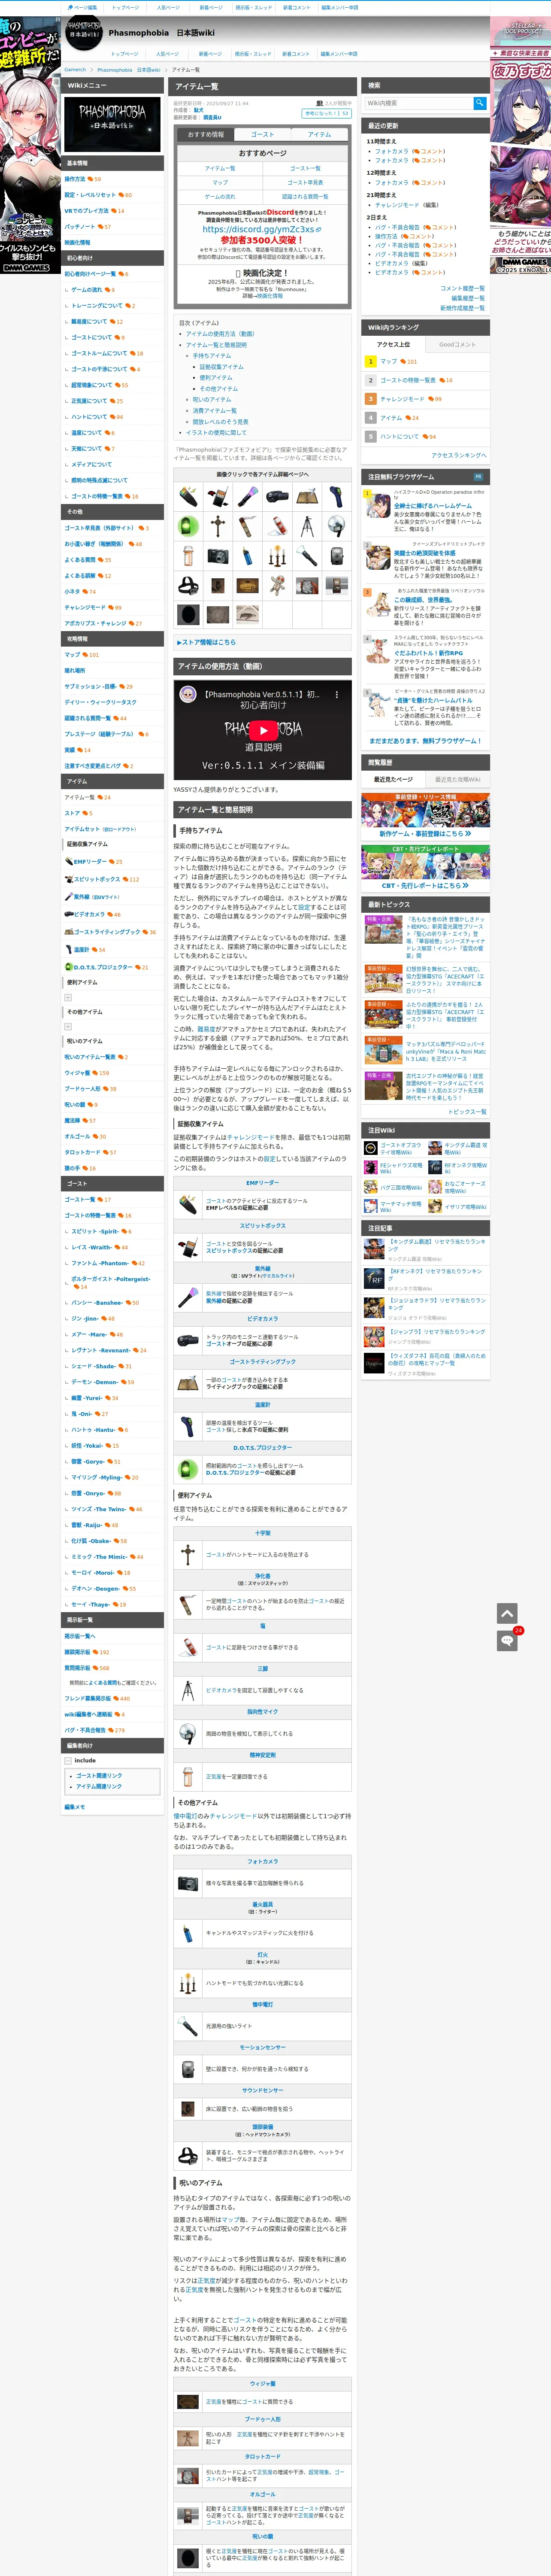Open バグ・不具合報告 link in sidebar boards

[x=85, y=1730]
